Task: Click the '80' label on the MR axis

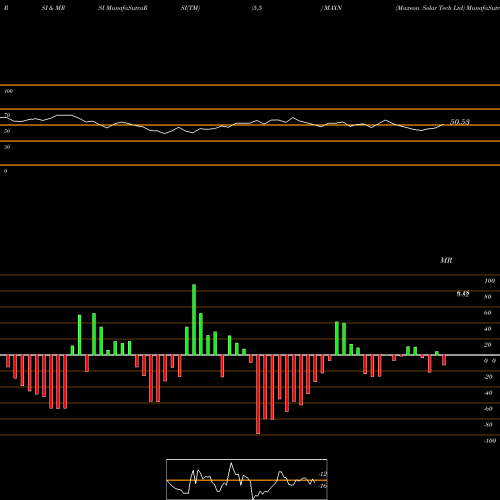Action: (488, 297)
